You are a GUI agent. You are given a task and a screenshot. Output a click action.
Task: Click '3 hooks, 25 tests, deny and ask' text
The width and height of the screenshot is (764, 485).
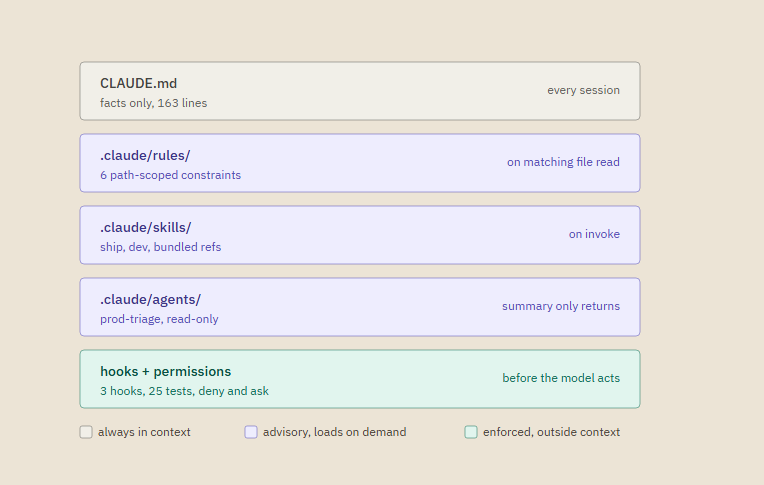click(x=184, y=391)
